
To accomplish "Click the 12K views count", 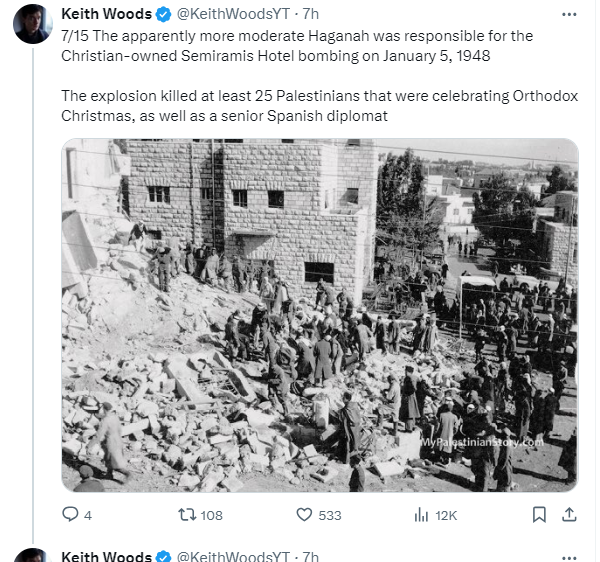I will (x=446, y=515).
